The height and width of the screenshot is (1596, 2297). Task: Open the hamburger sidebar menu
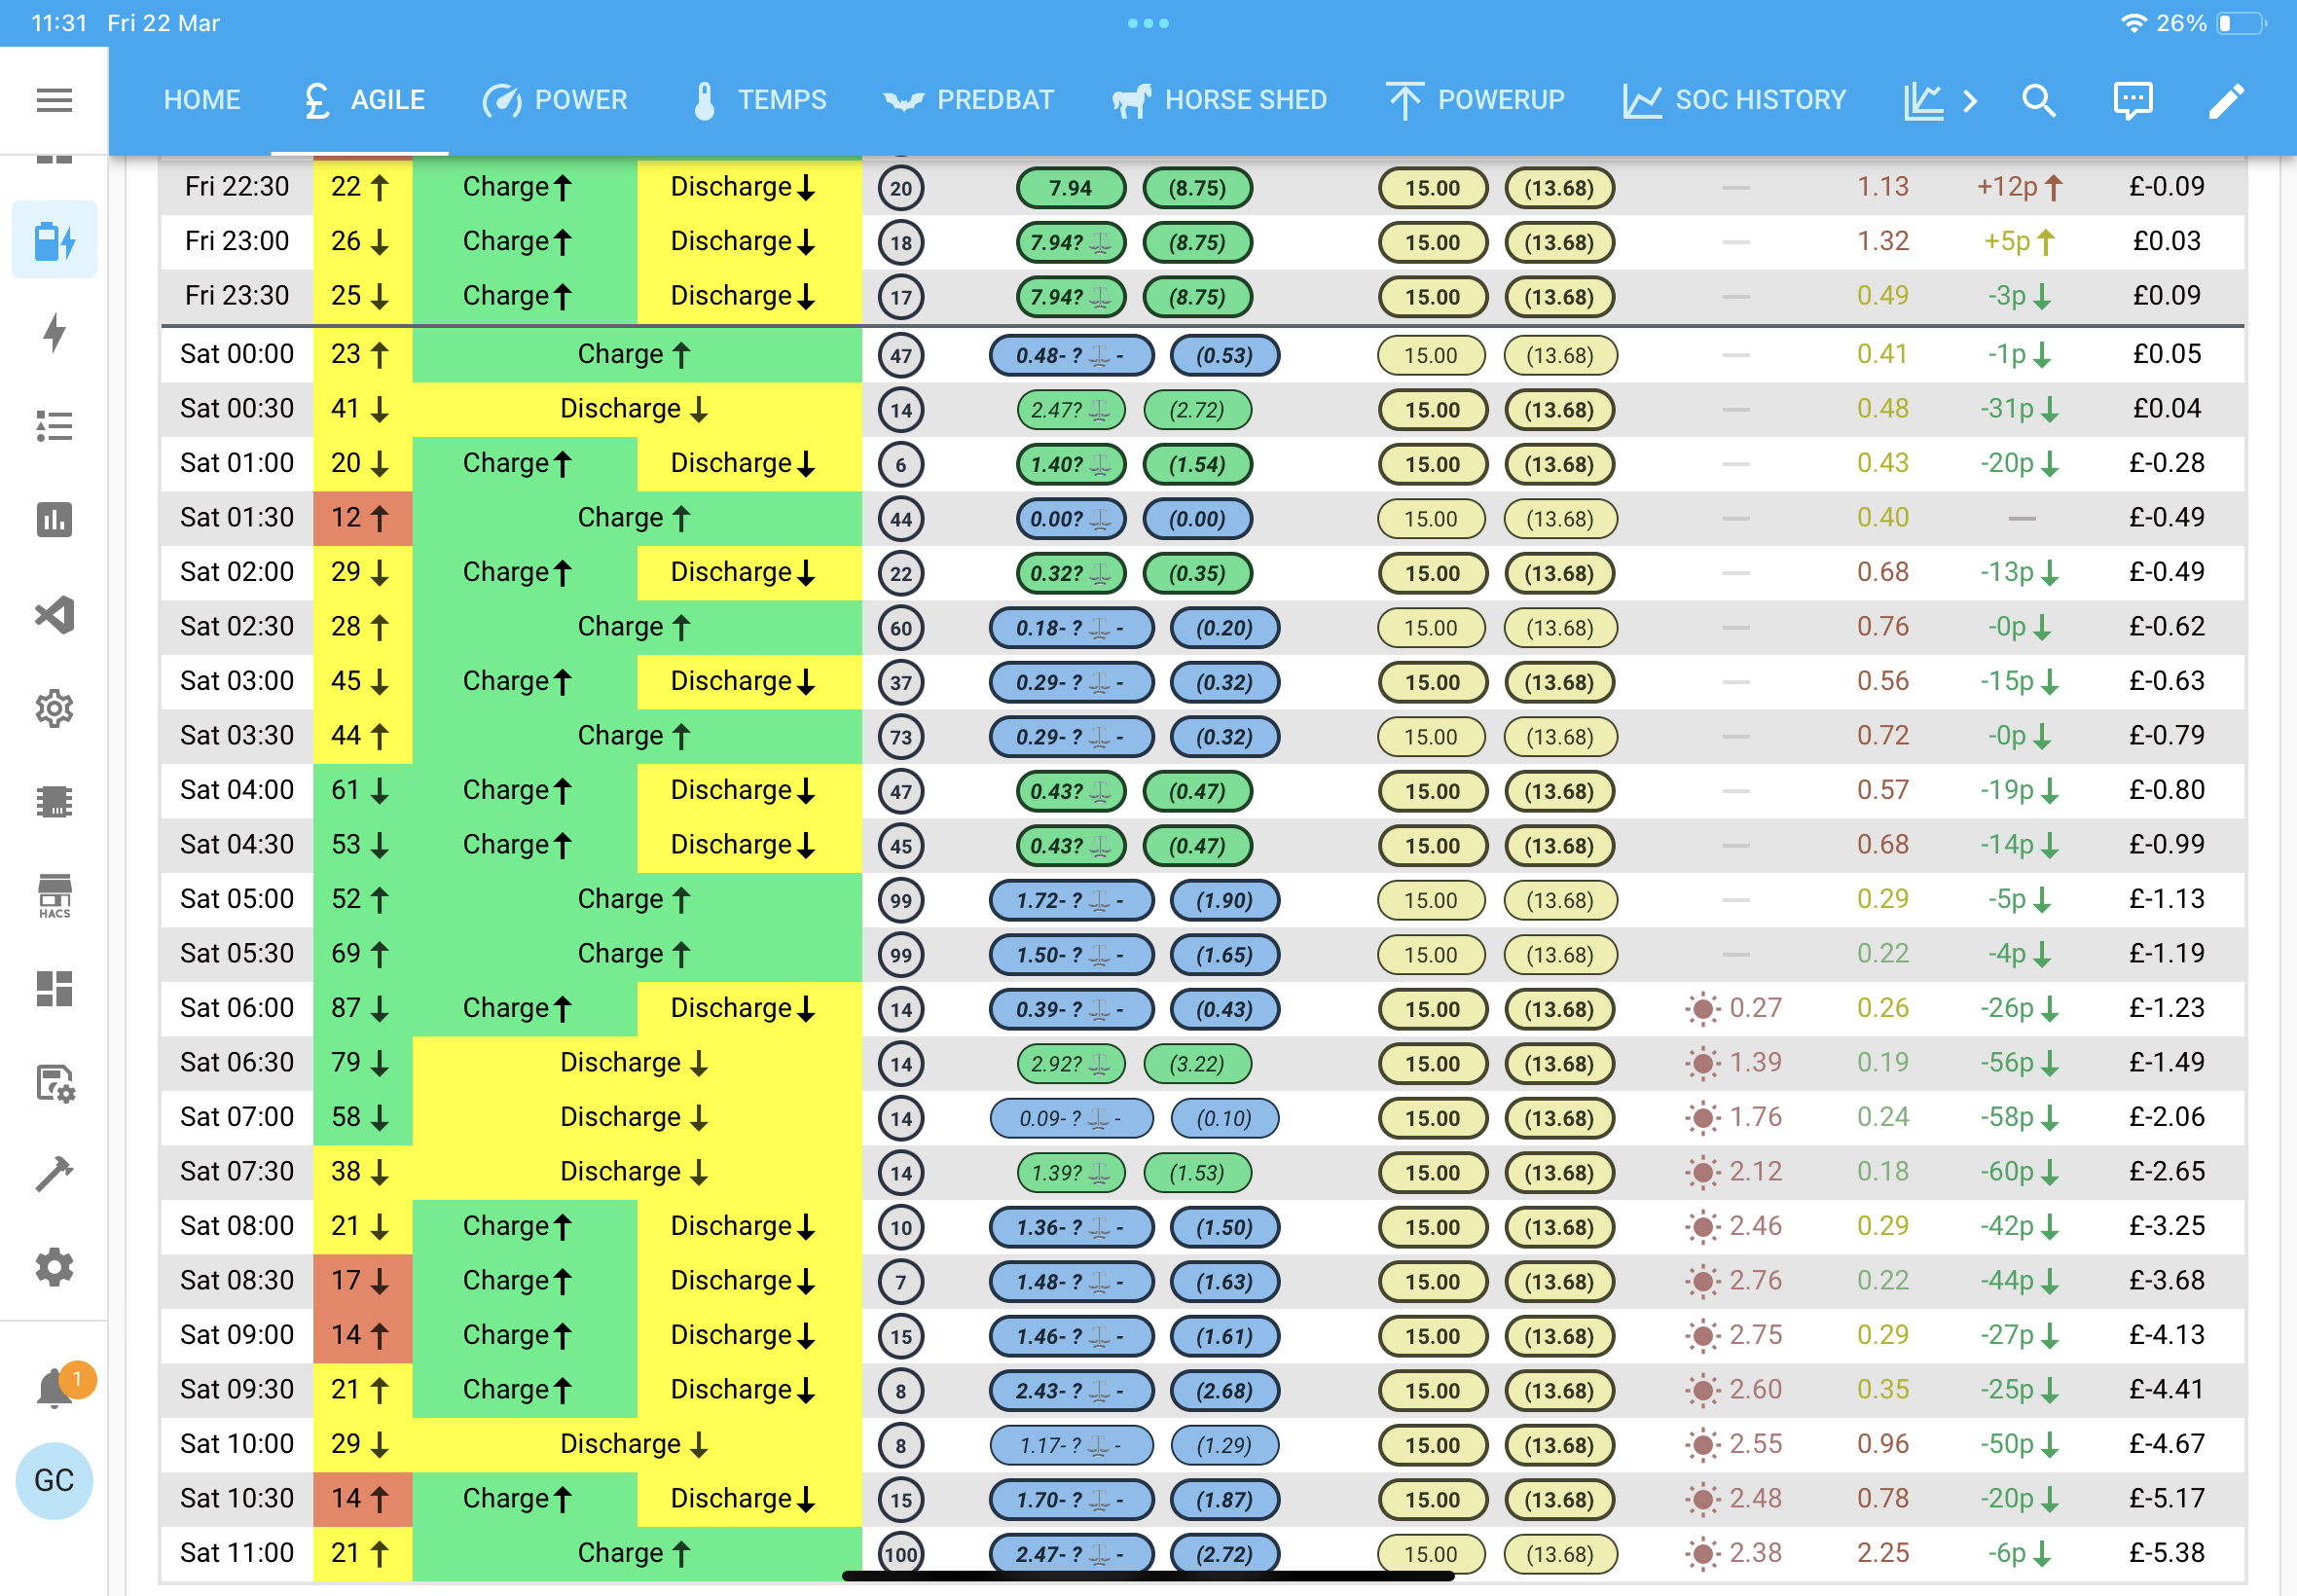point(54,100)
